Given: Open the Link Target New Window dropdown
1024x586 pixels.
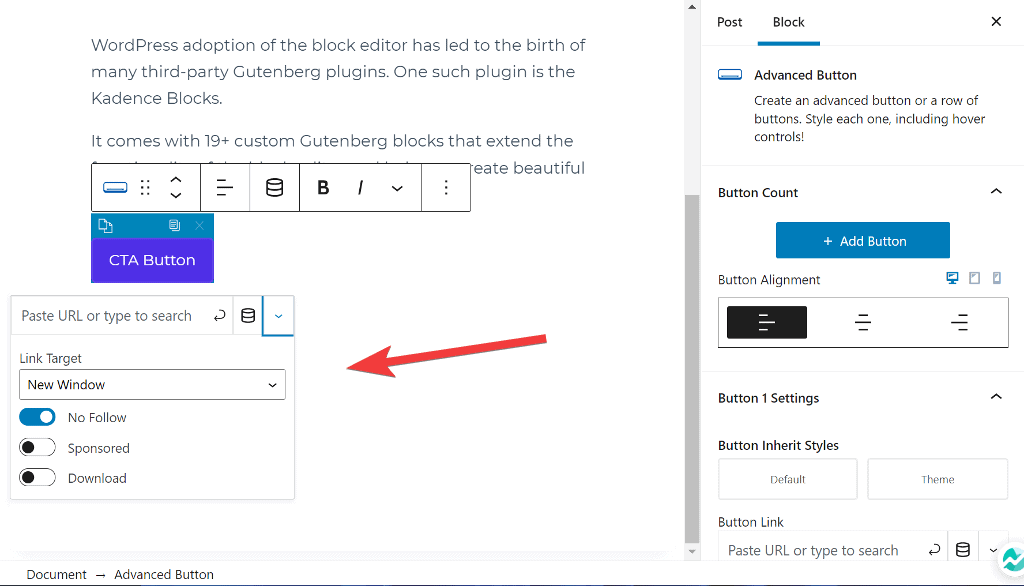Looking at the screenshot, I should [152, 385].
